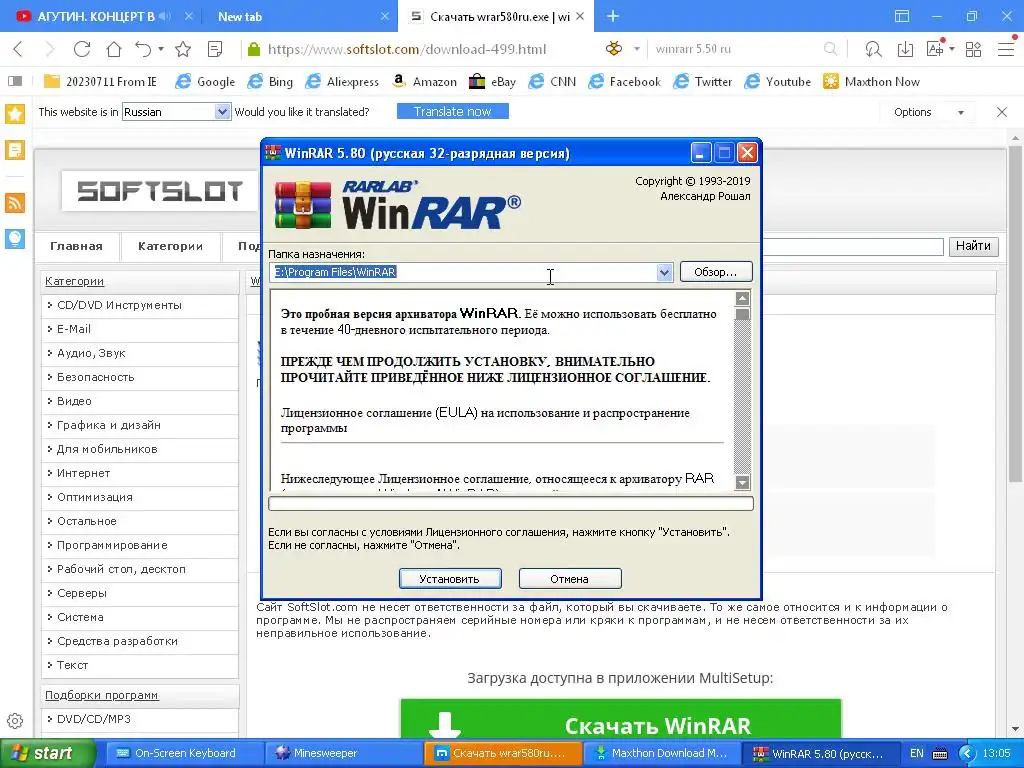Image resolution: width=1024 pixels, height=768 pixels.
Task: Go back with the browser back arrow
Action: coord(18,49)
